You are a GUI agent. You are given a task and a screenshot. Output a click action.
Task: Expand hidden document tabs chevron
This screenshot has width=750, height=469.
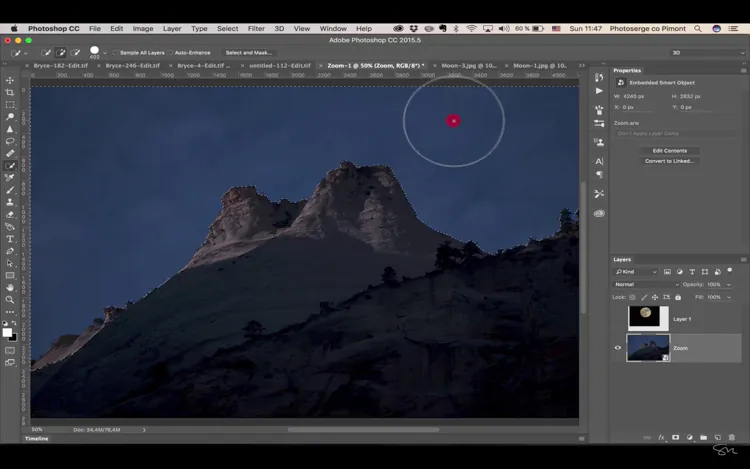pyautogui.click(x=582, y=65)
